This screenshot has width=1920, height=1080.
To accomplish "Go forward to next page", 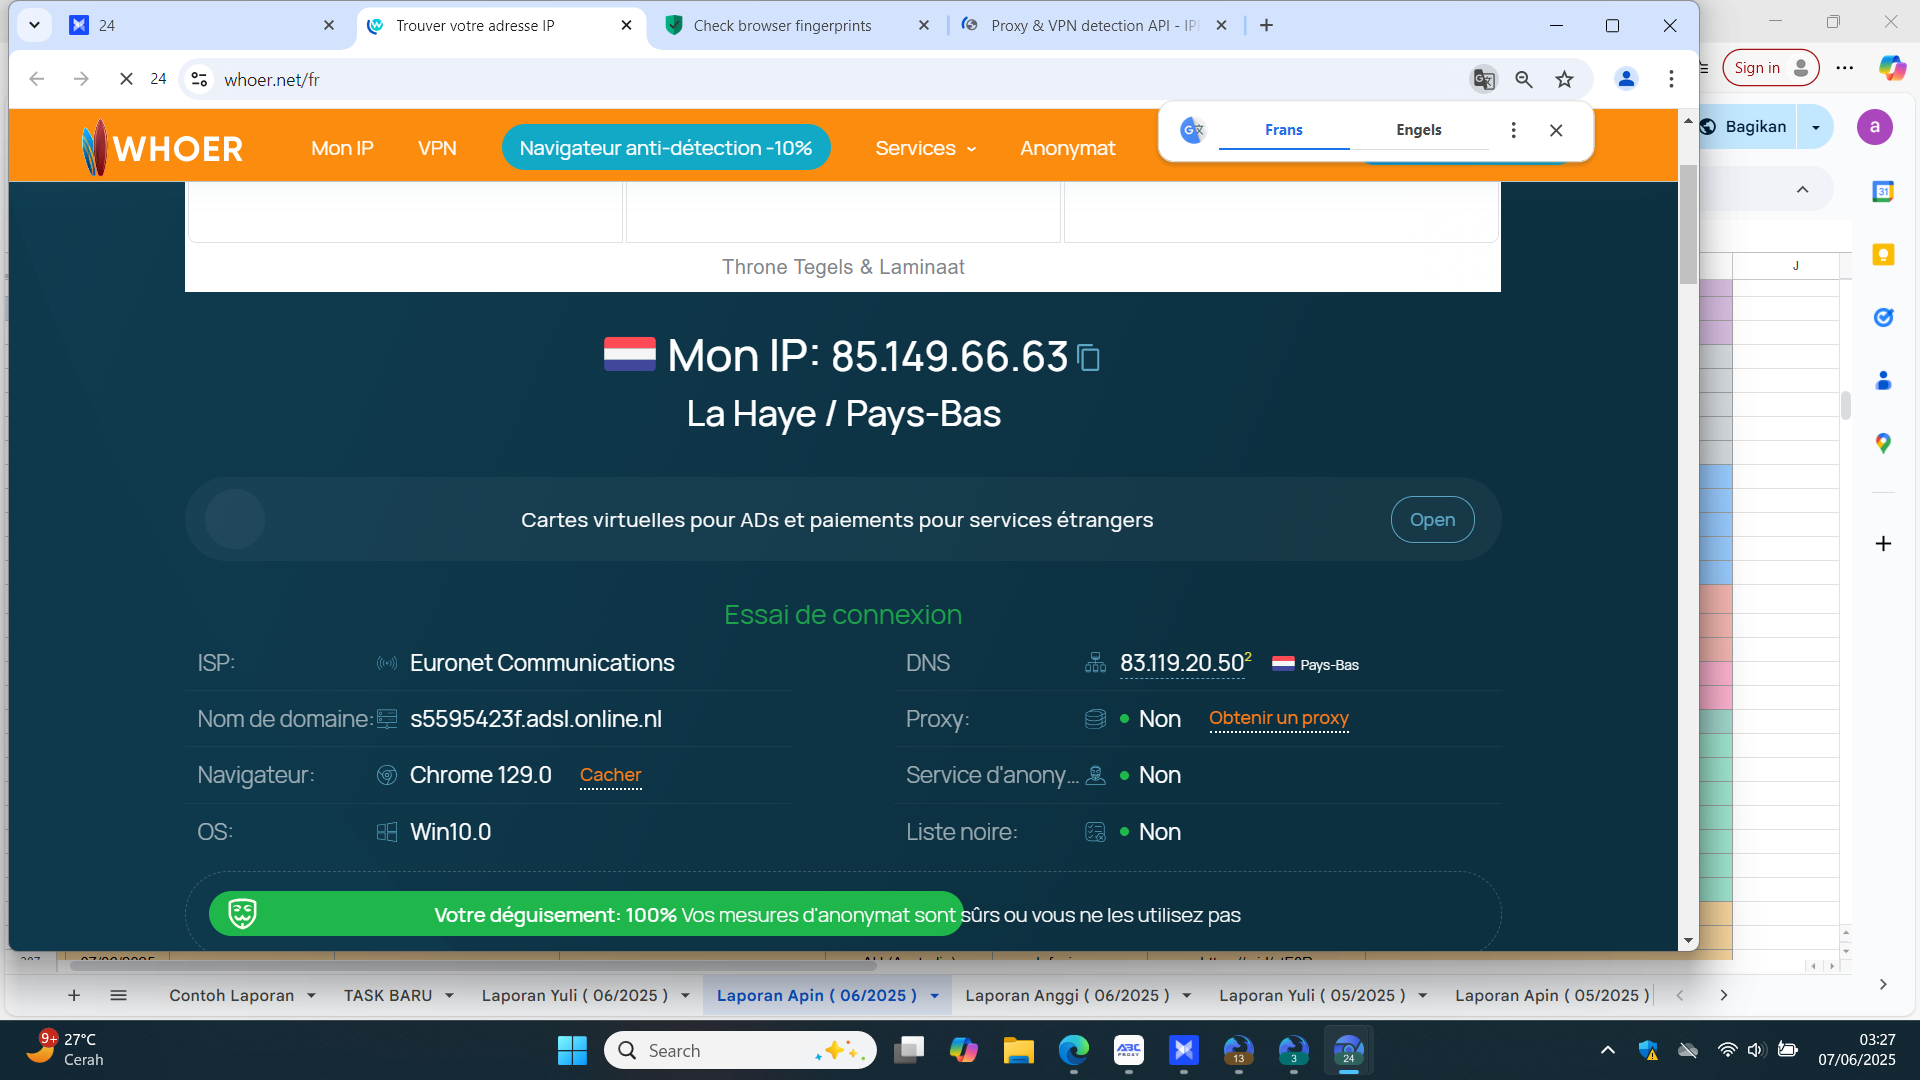I will 81,79.
